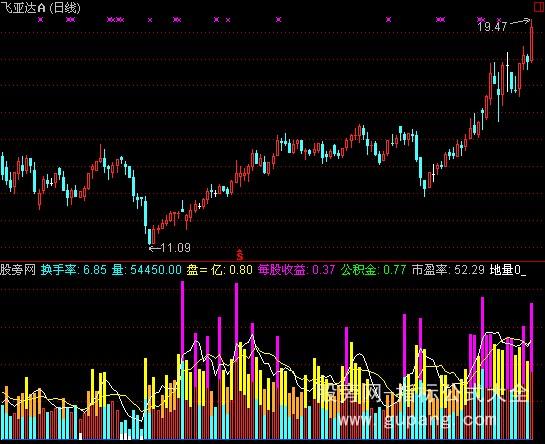
Task: Click the red S marker on the chart axis
Action: (239, 255)
